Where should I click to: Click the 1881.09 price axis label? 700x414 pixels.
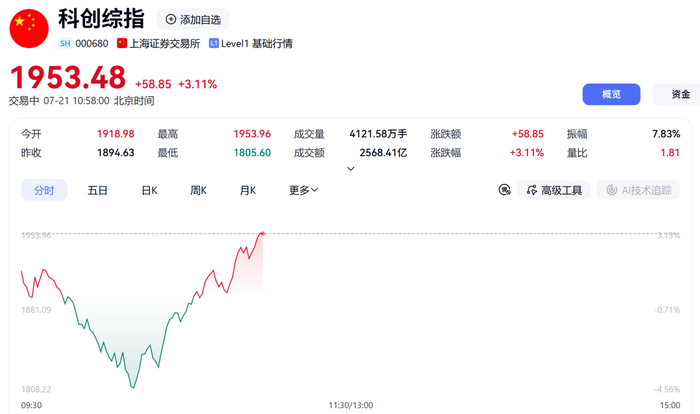click(36, 309)
